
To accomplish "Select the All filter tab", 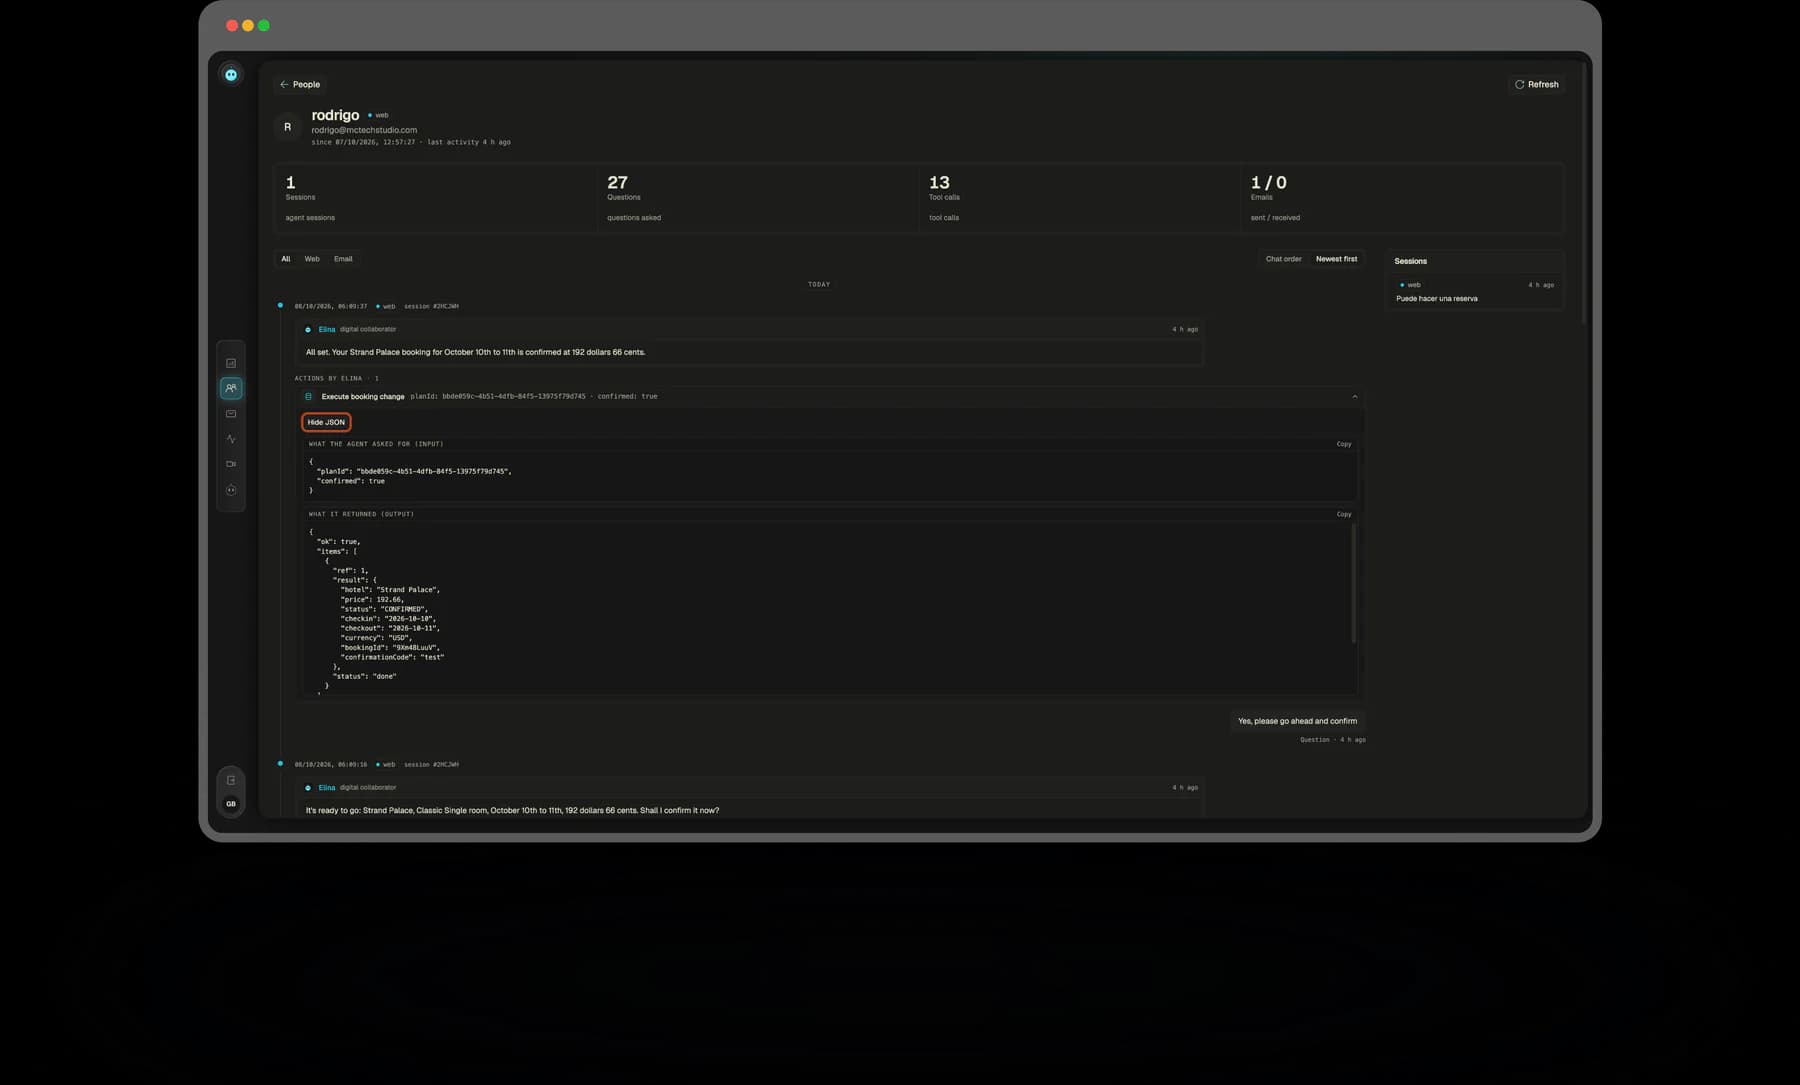I will pos(286,259).
